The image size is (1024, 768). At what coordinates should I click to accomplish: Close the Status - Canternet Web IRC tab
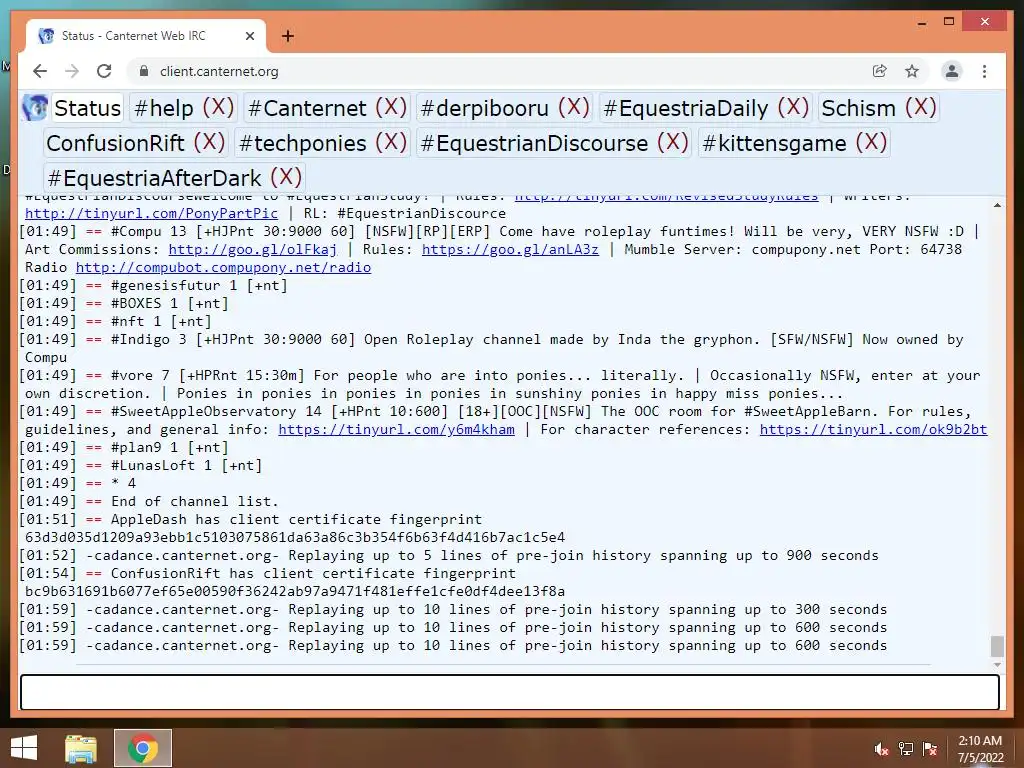coord(249,36)
